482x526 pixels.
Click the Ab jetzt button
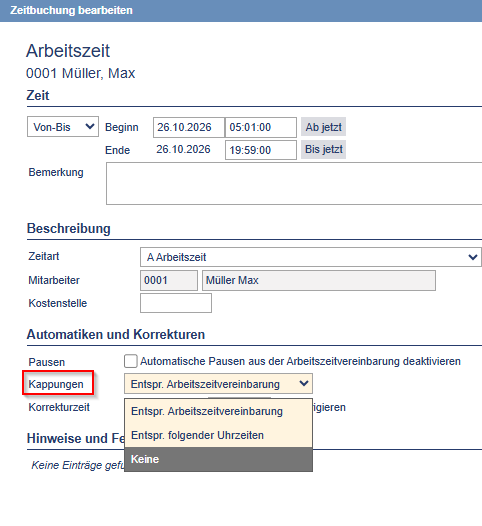(x=323, y=127)
